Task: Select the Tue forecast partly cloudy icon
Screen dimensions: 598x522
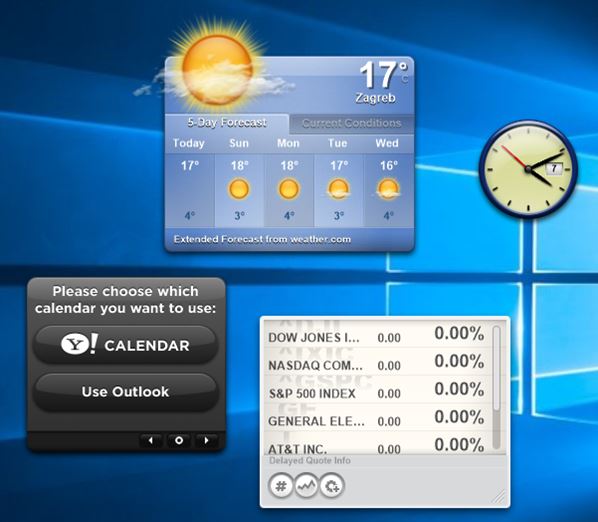Action: click(338, 189)
